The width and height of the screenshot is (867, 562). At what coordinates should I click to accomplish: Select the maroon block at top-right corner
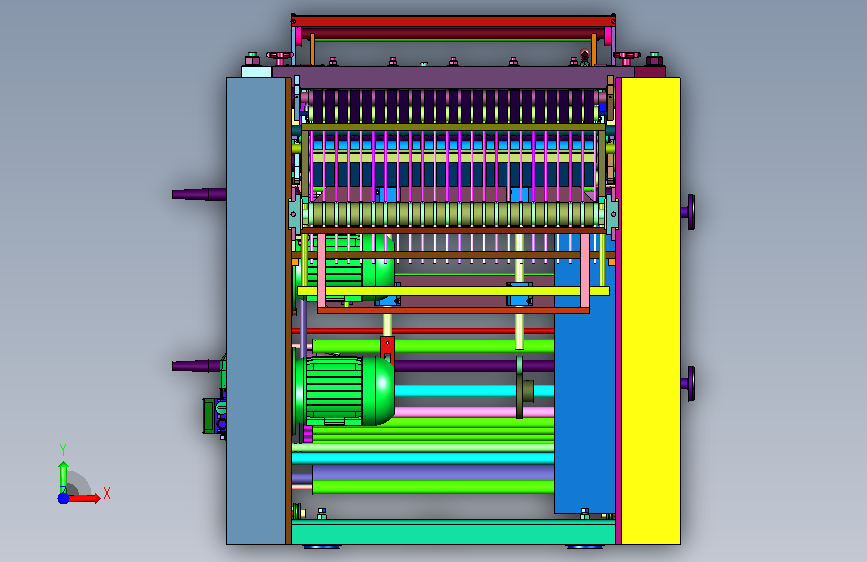pos(650,71)
